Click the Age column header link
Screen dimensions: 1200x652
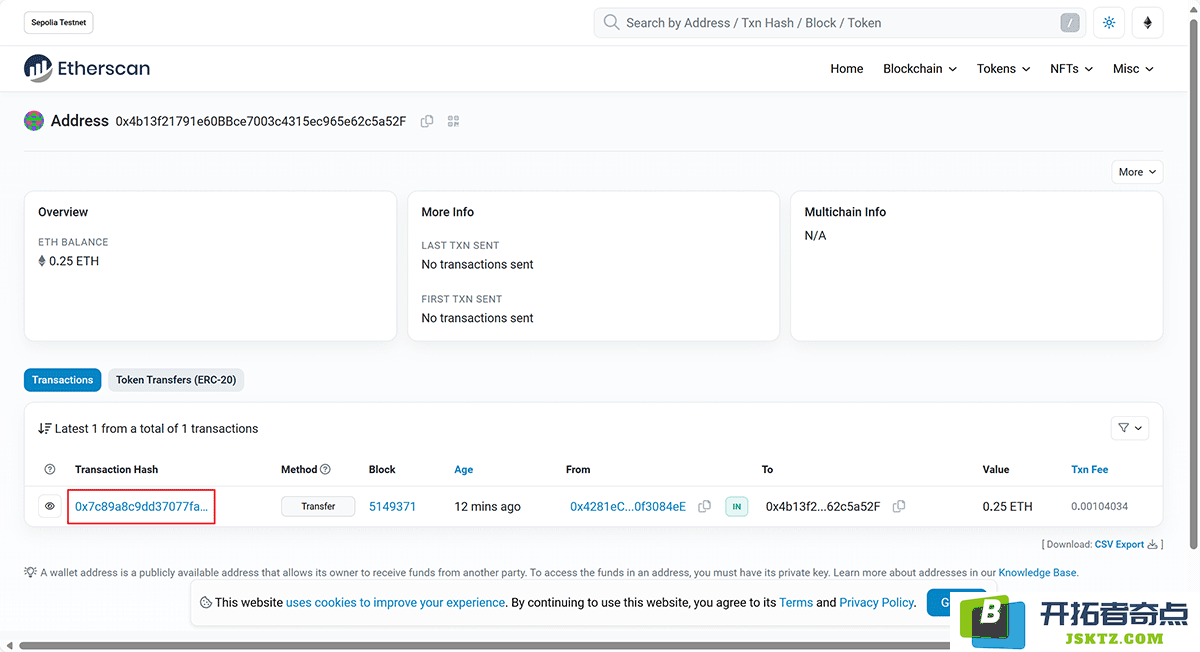click(464, 469)
